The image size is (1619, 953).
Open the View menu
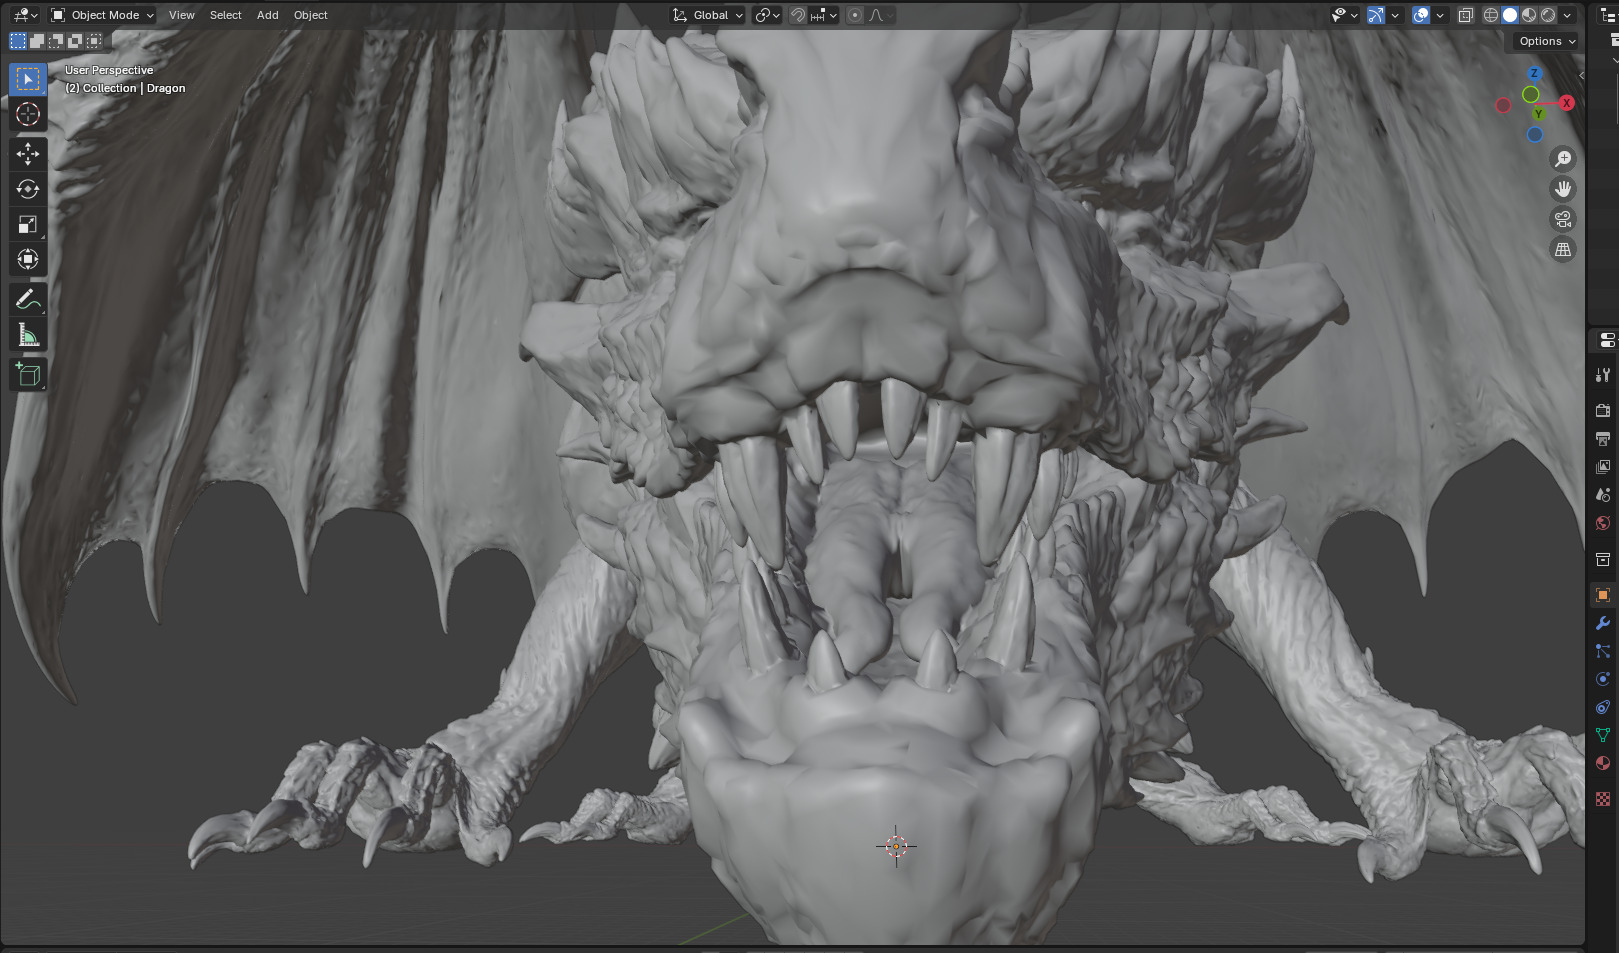[x=182, y=15]
